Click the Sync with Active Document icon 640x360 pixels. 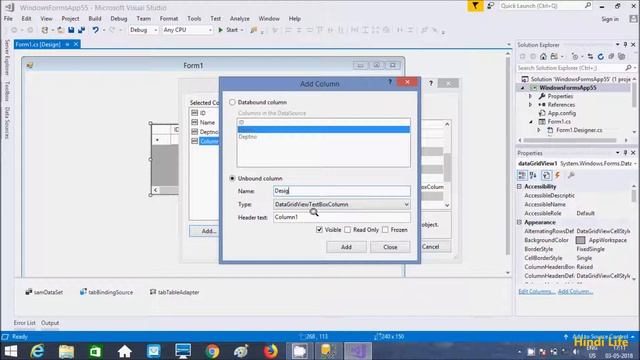point(590,56)
